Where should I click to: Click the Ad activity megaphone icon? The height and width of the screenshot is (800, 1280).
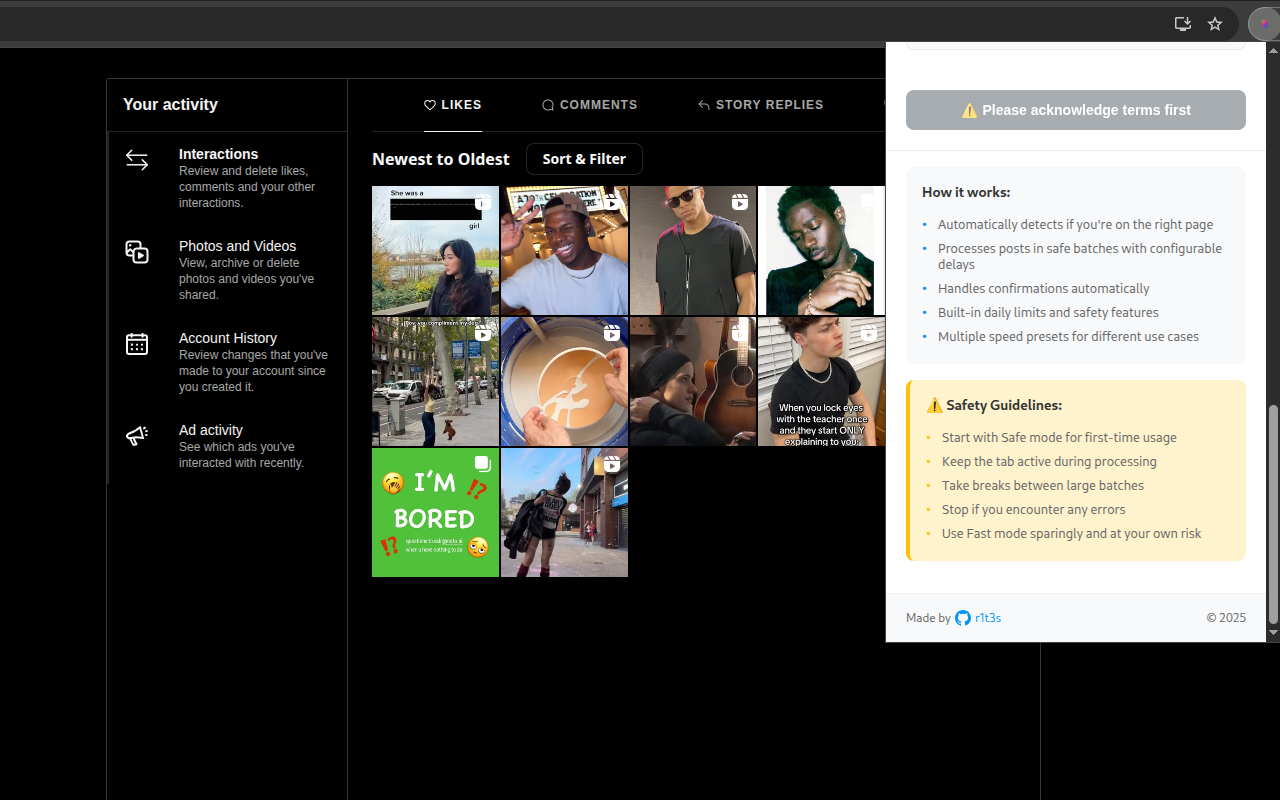[137, 436]
